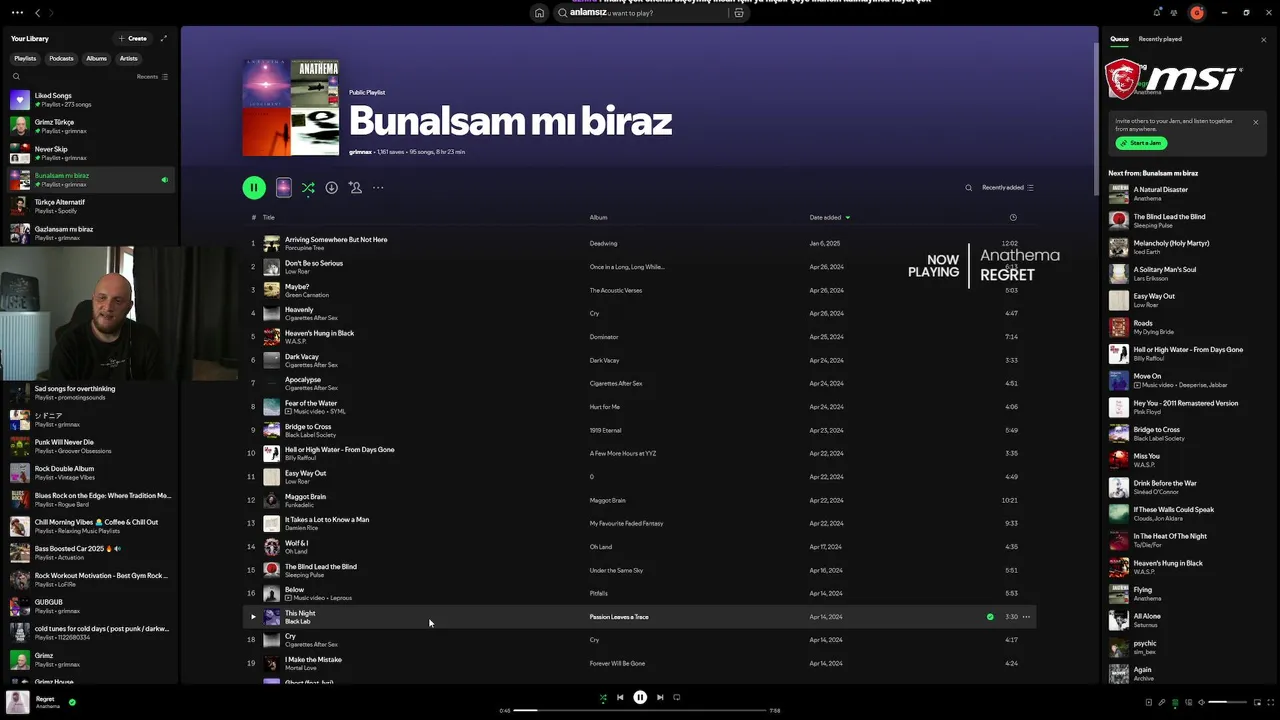Select Hey You - 2011 Remastered in queue
1280x720 pixels.
pyautogui.click(x=1187, y=407)
